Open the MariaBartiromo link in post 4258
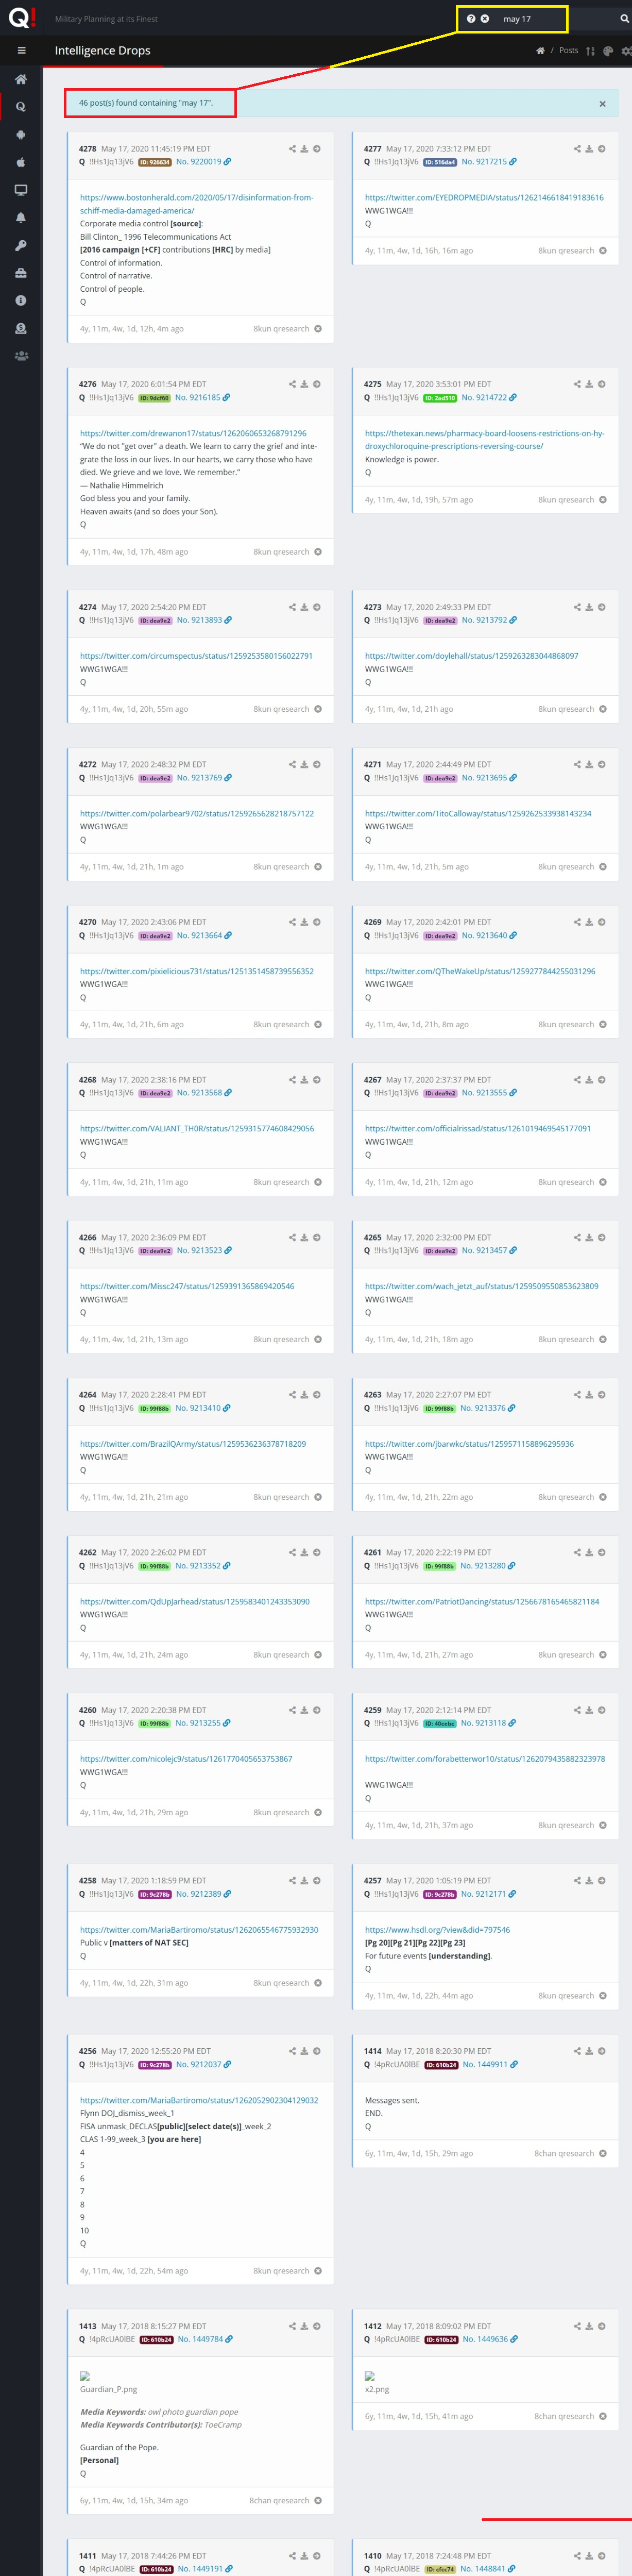This screenshot has height=2576, width=632. pos(199,1930)
